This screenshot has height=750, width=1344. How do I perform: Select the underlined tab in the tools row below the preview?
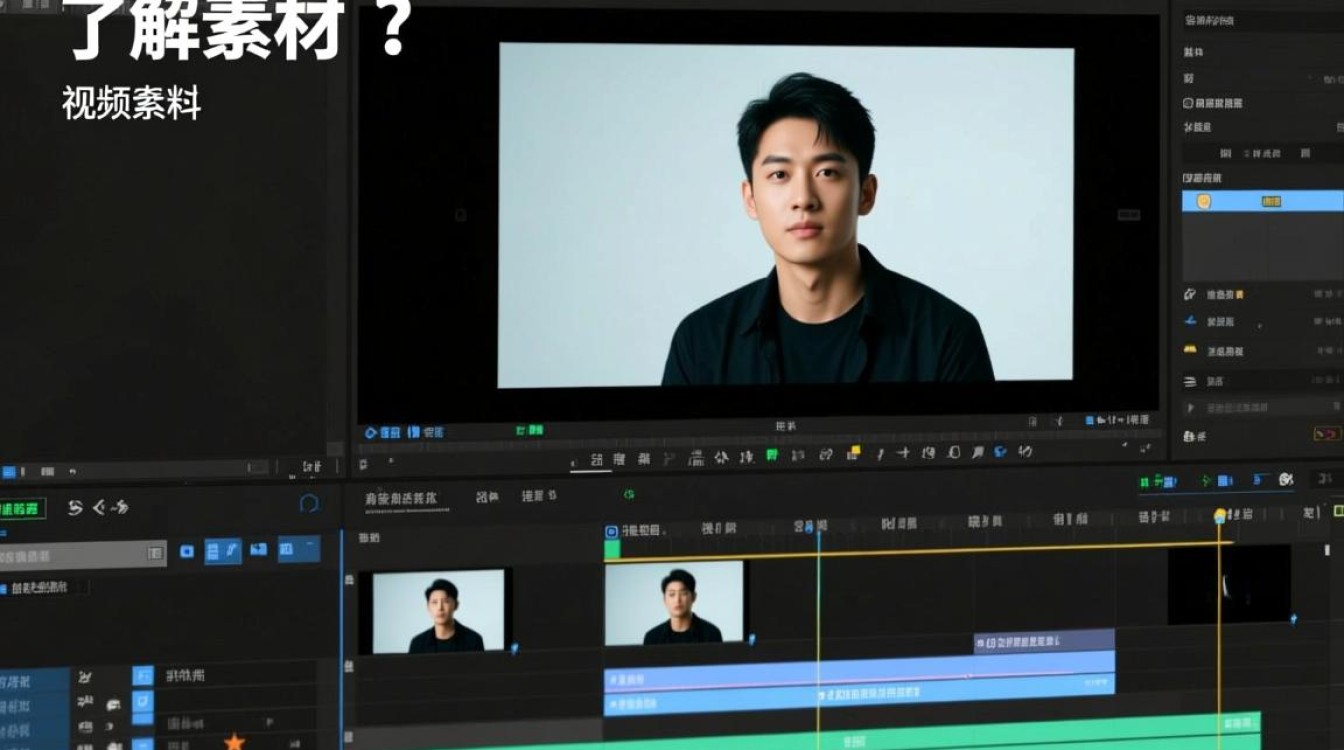pyautogui.click(x=596, y=459)
